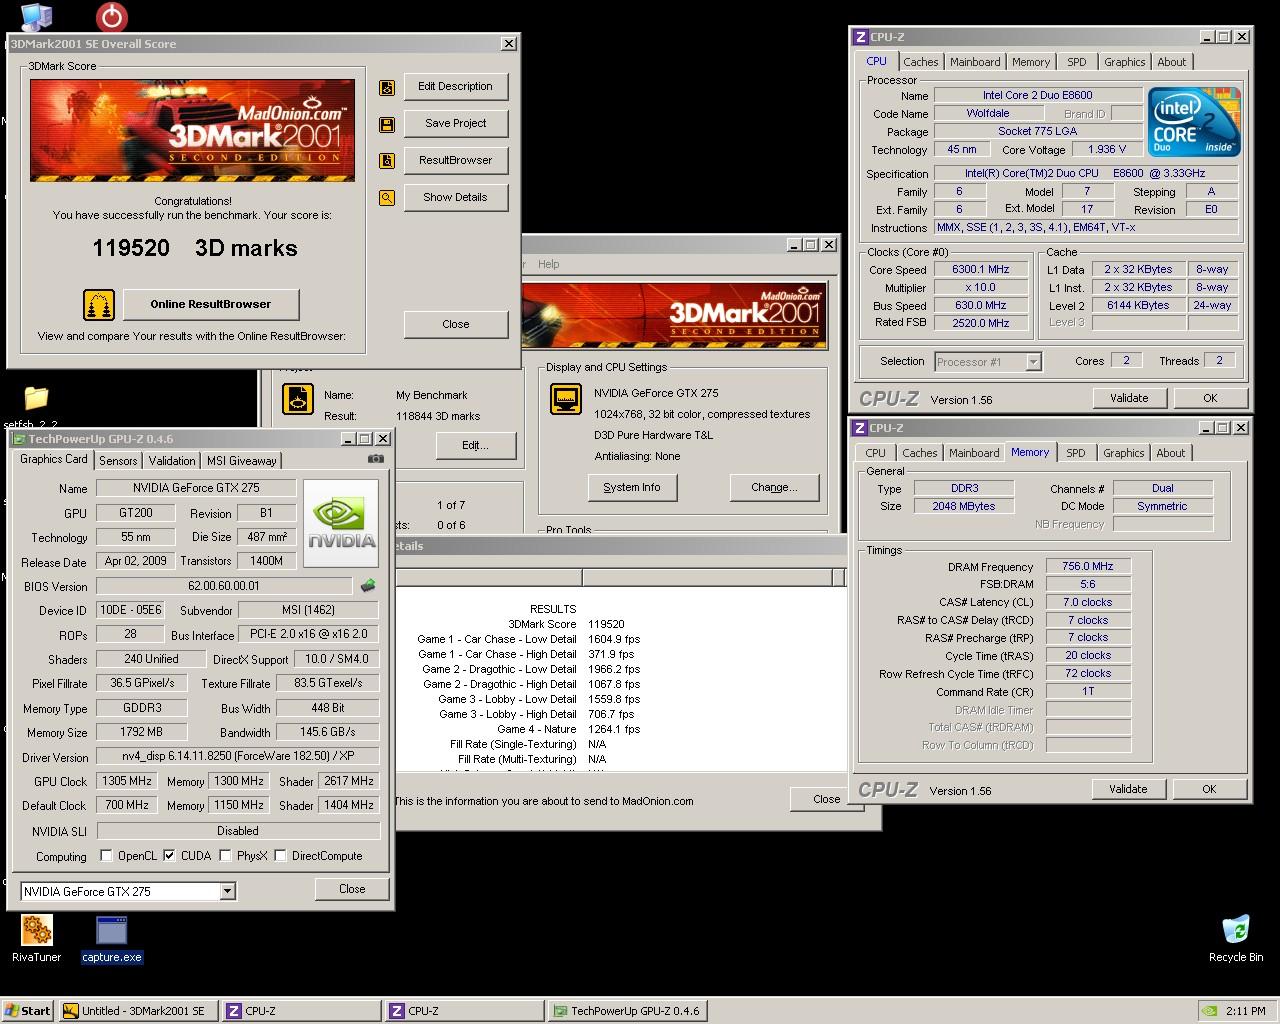Click the computer icon at desktop top-left
Image resolution: width=1280 pixels, height=1024 pixels.
click(x=37, y=16)
